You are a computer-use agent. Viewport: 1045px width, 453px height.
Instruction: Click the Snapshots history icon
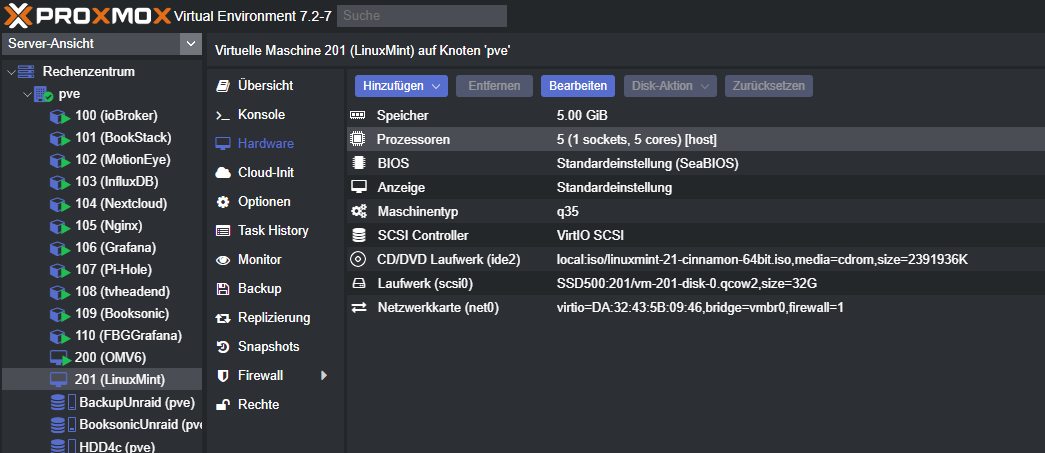tap(223, 346)
